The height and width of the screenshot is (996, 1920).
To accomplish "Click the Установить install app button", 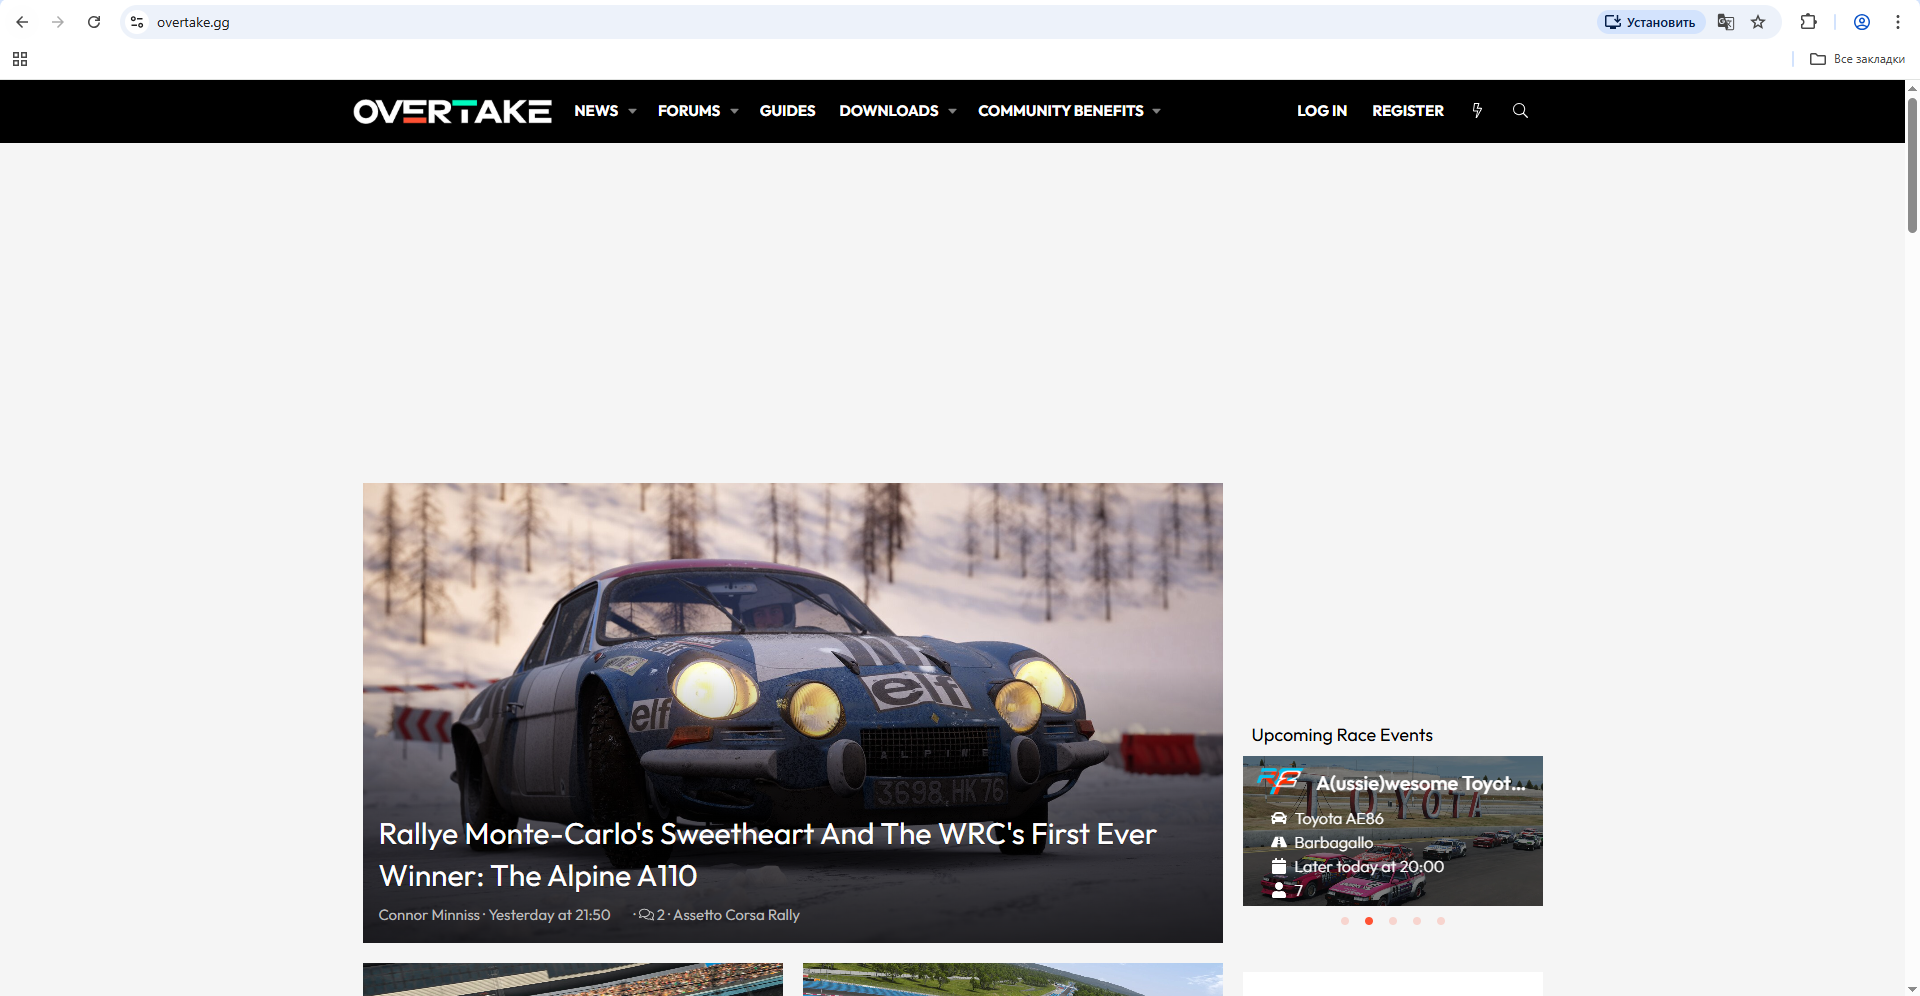I will (1651, 22).
